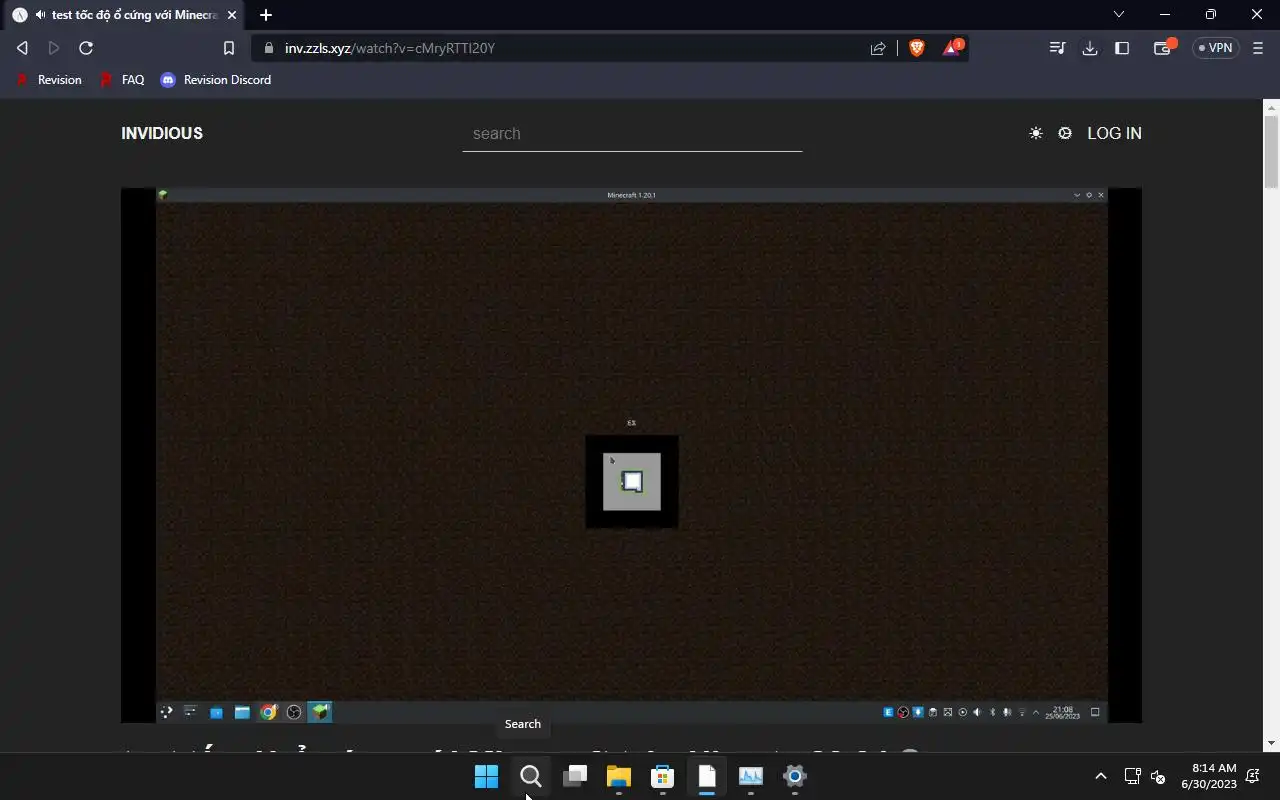Open Brave Rewards triangle icon
The height and width of the screenshot is (800, 1280).
pyautogui.click(x=952, y=48)
